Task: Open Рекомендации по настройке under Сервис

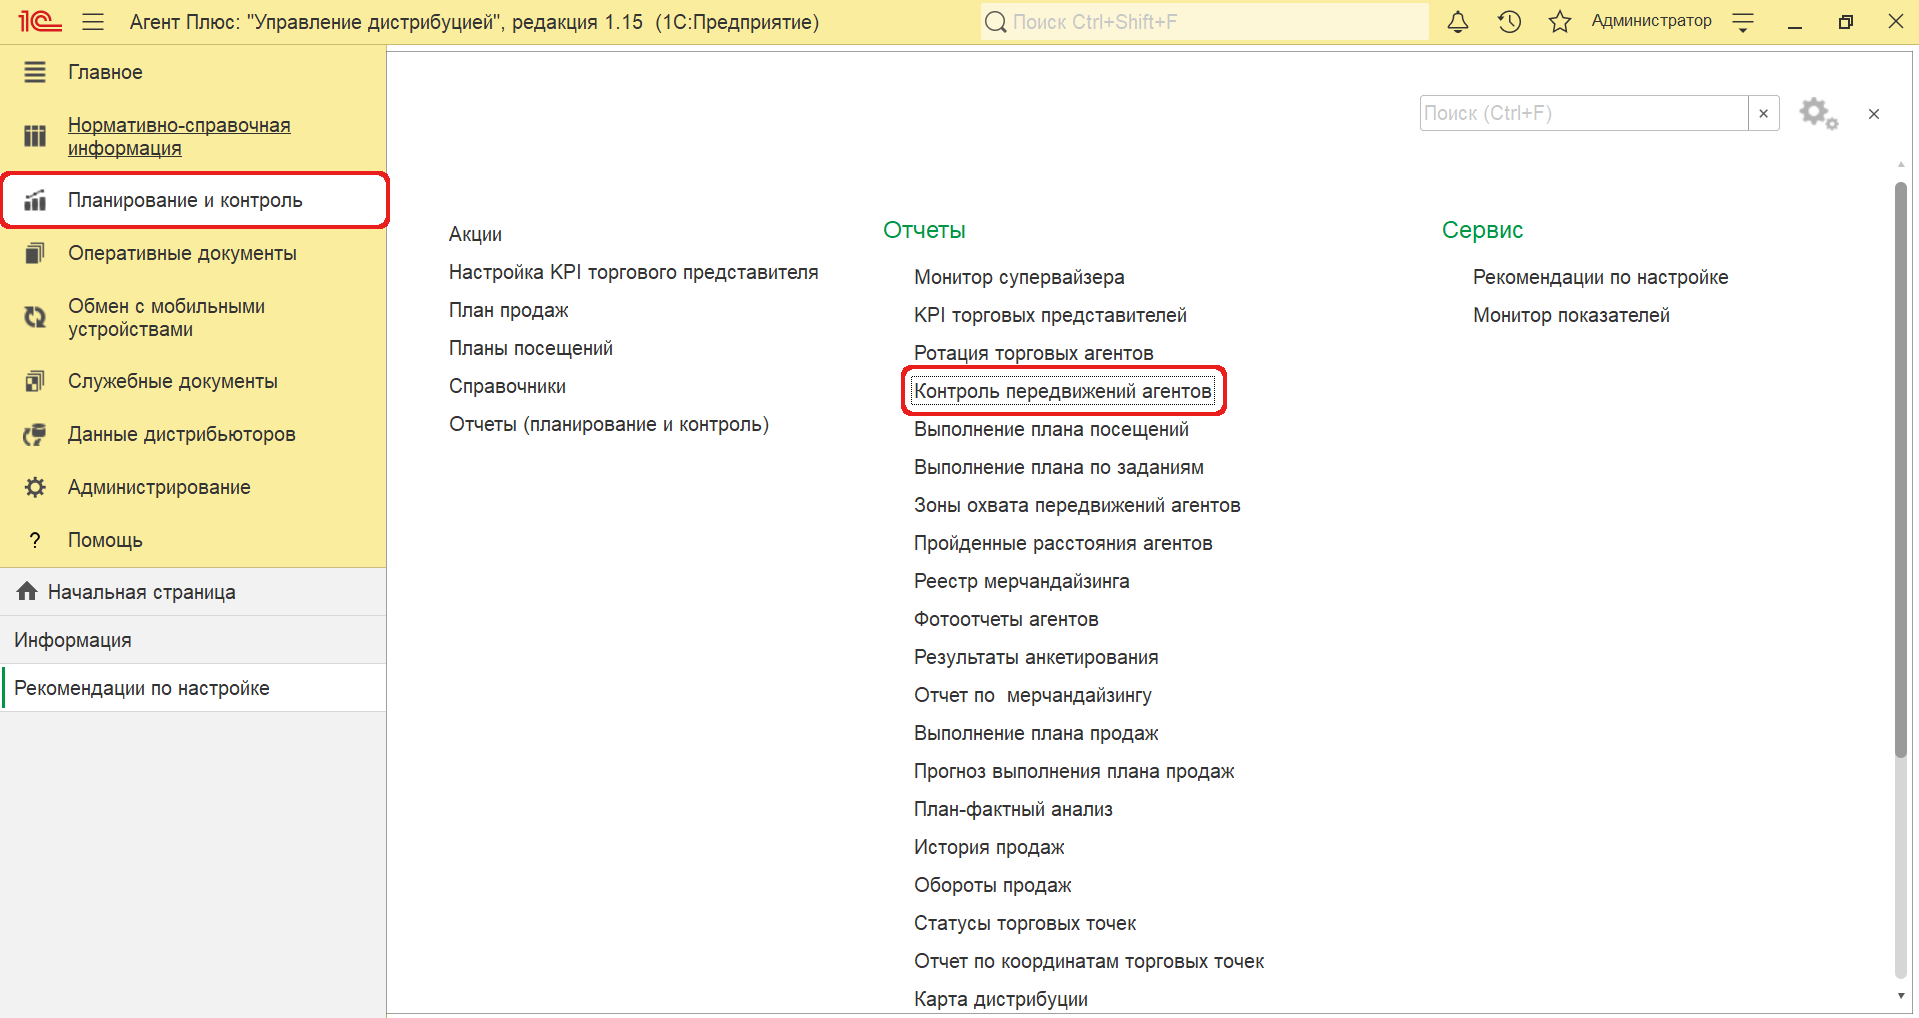Action: coord(1600,277)
